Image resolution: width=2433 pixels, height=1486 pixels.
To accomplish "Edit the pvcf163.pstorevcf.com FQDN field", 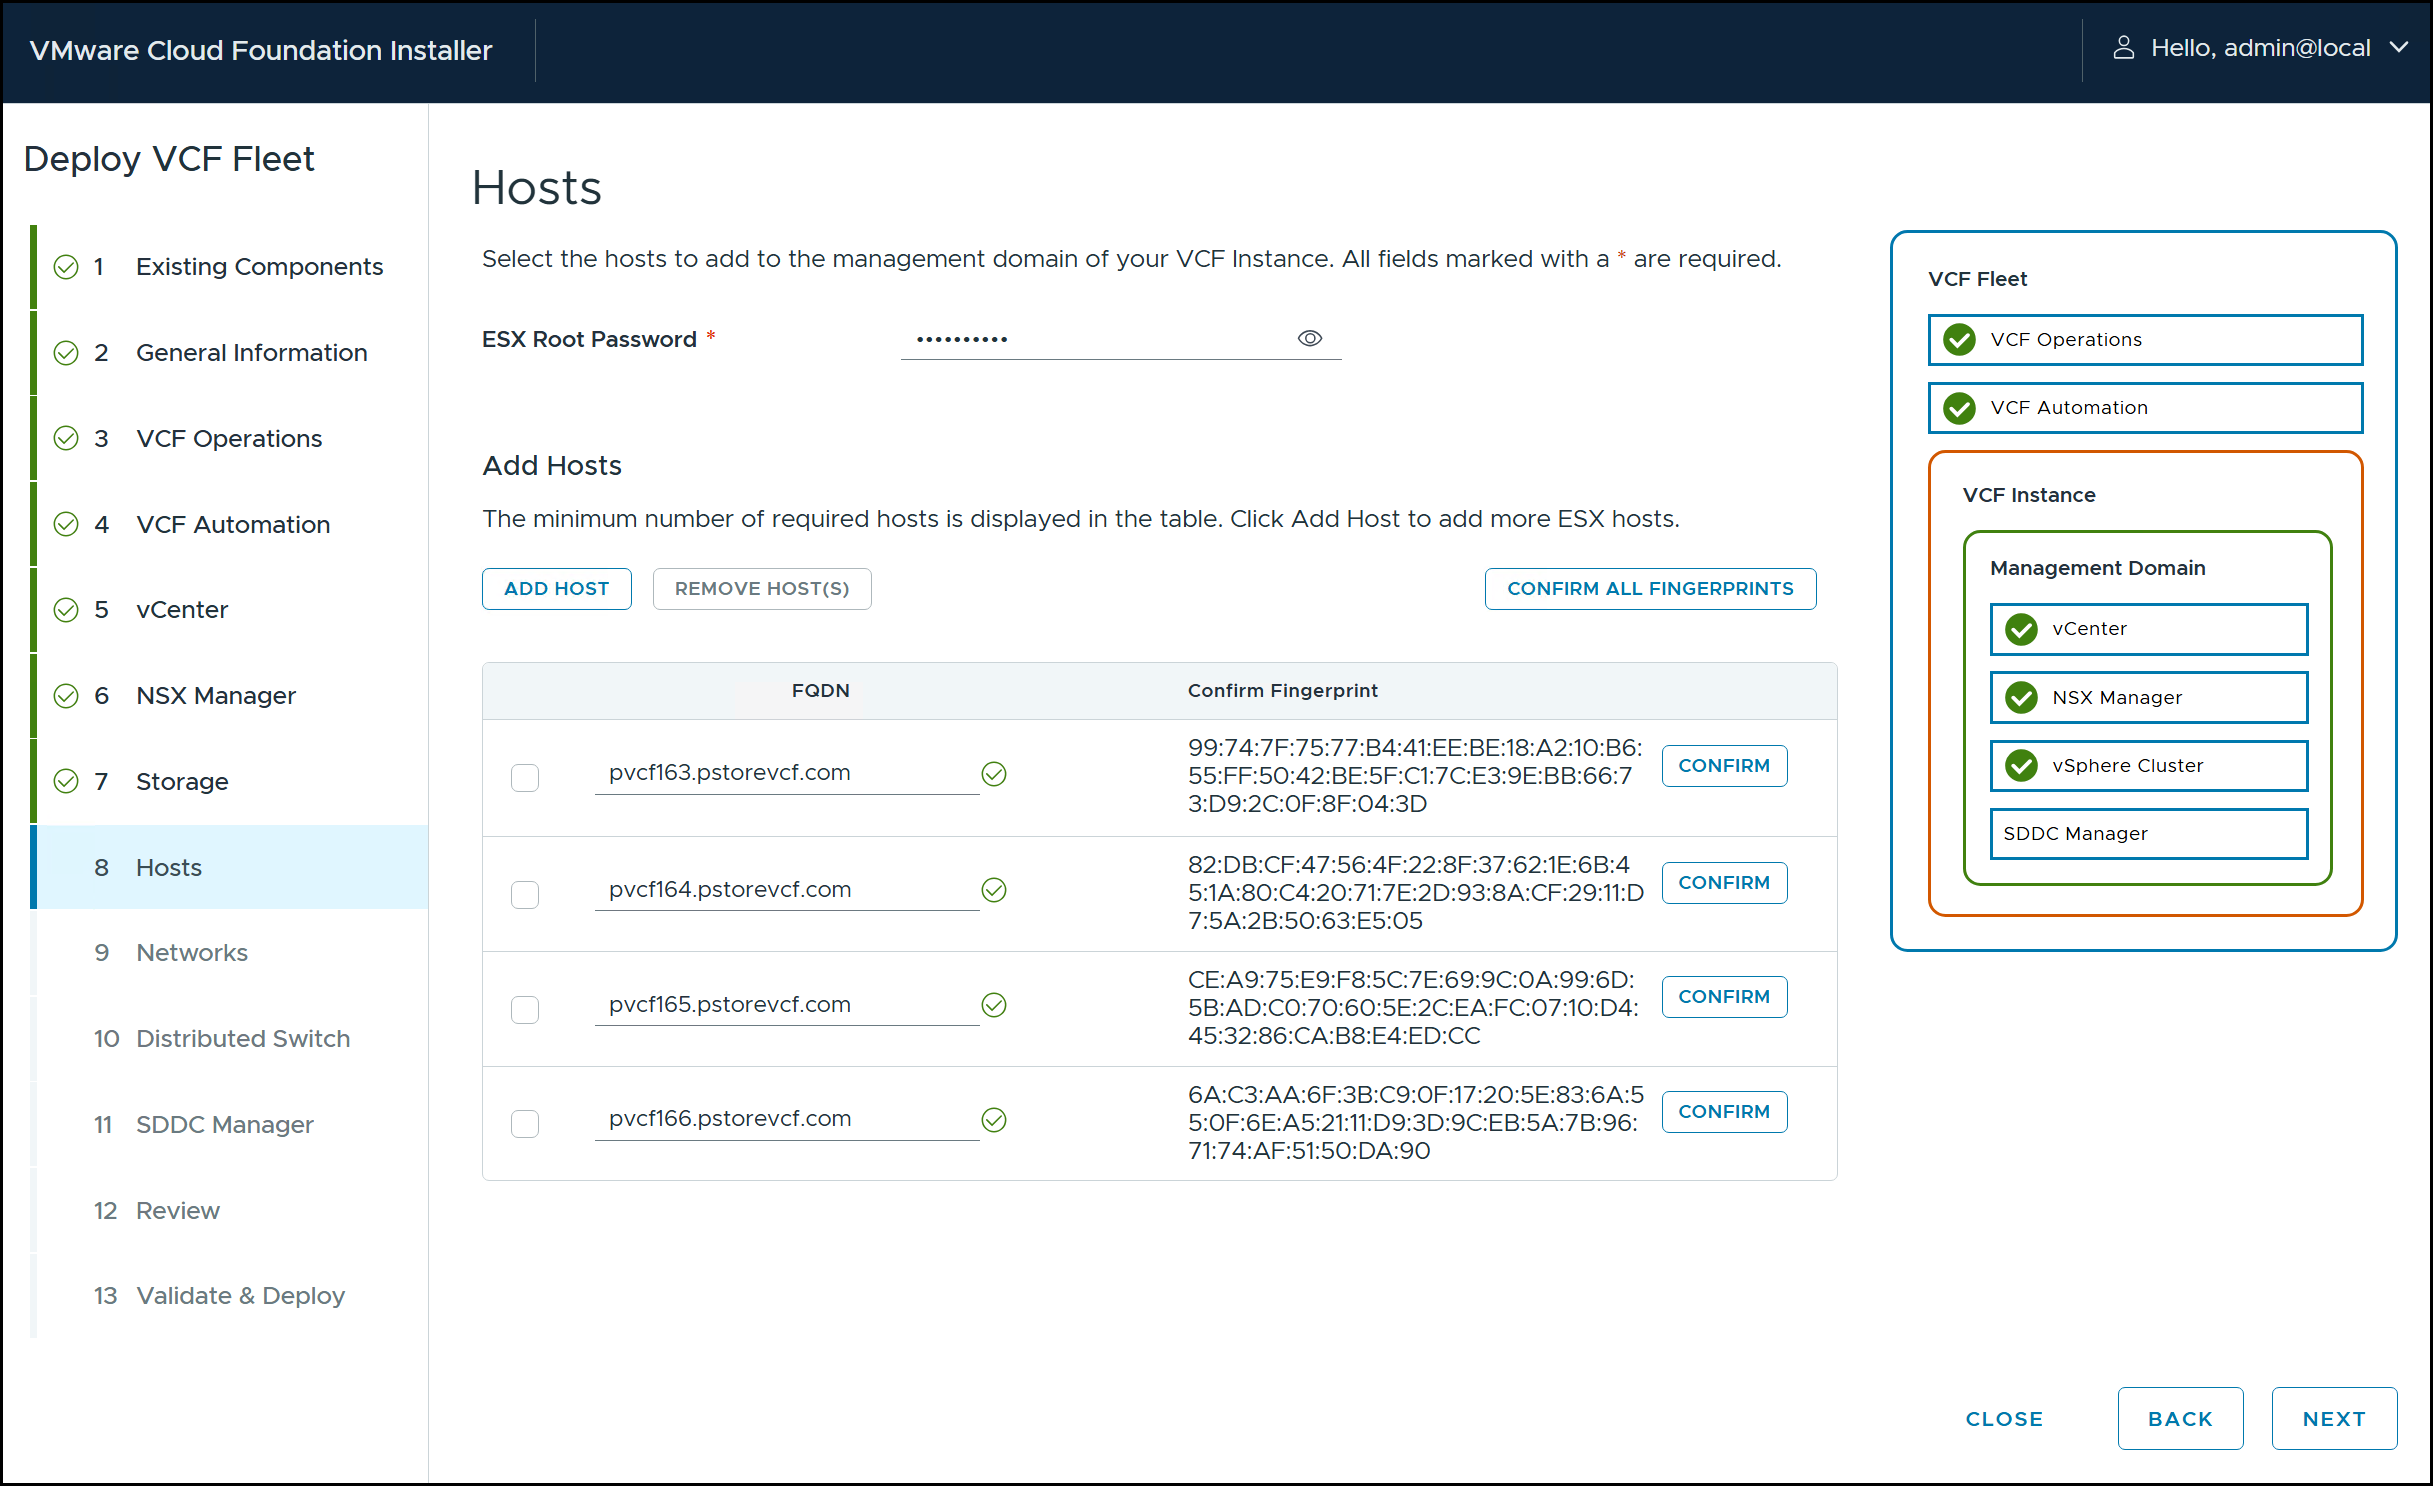I will click(787, 773).
